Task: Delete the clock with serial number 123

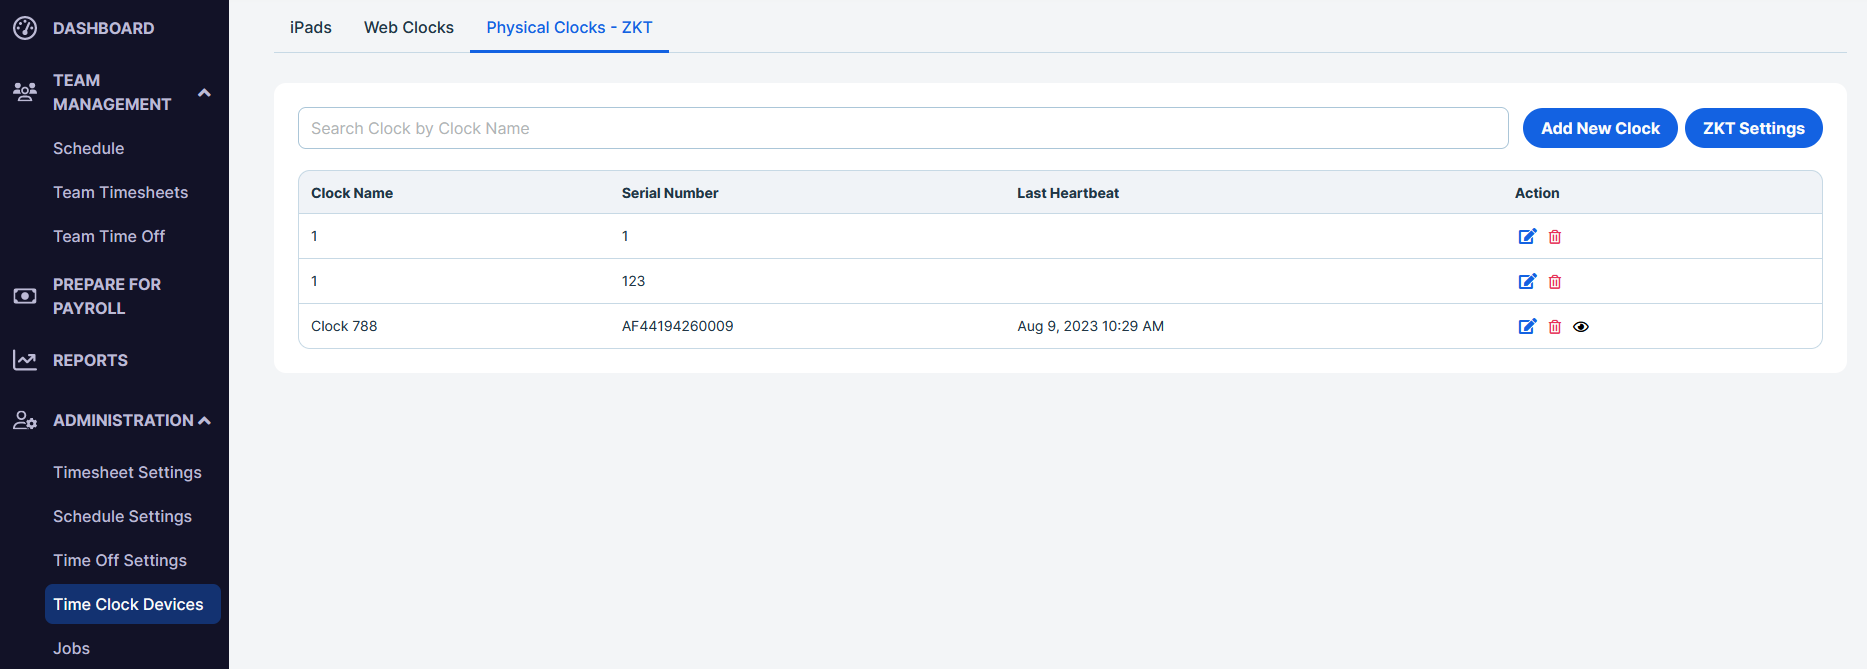Action: (x=1555, y=282)
